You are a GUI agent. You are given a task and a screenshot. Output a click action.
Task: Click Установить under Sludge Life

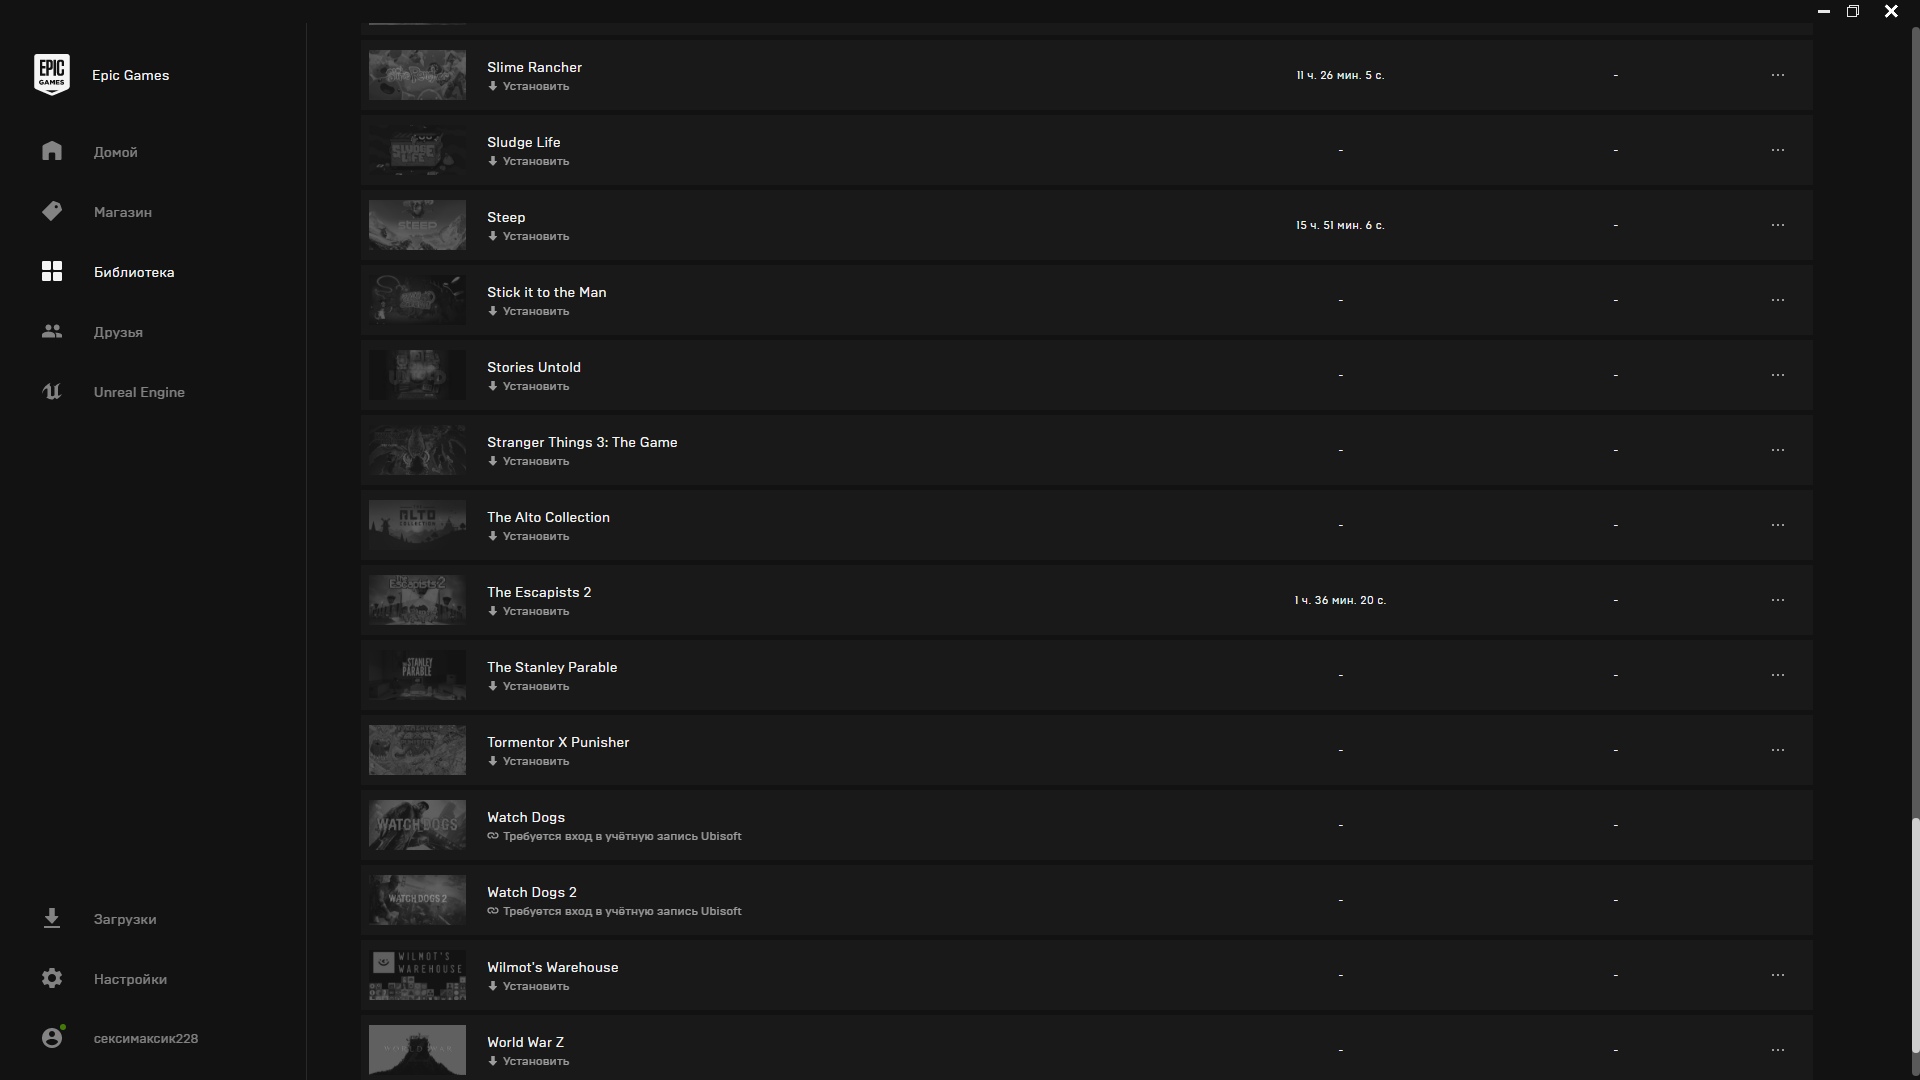[528, 161]
